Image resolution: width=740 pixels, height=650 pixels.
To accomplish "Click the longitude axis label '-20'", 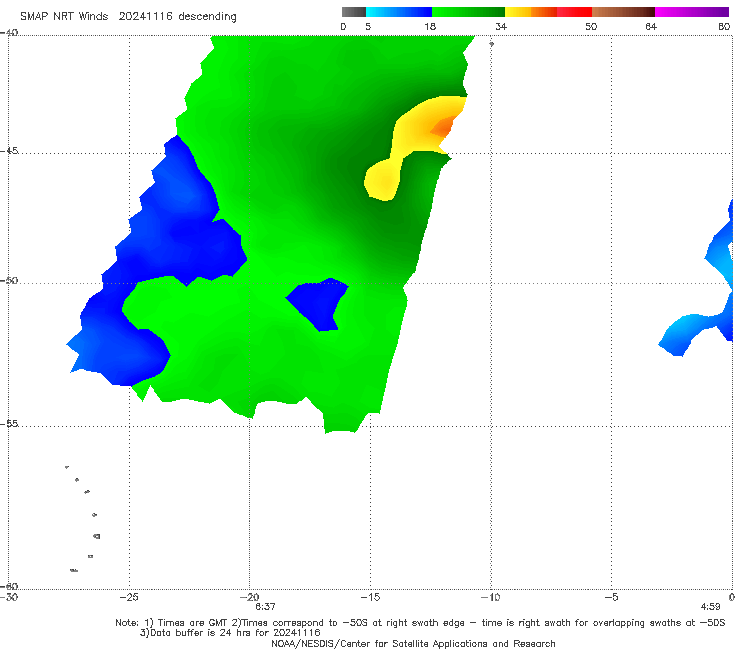I will tap(249, 597).
